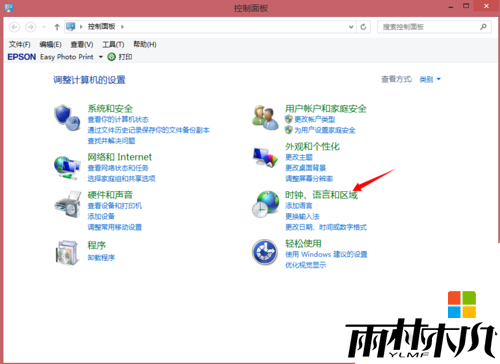
Task: Go forward with the Forward arrow button
Action: [x=31, y=27]
